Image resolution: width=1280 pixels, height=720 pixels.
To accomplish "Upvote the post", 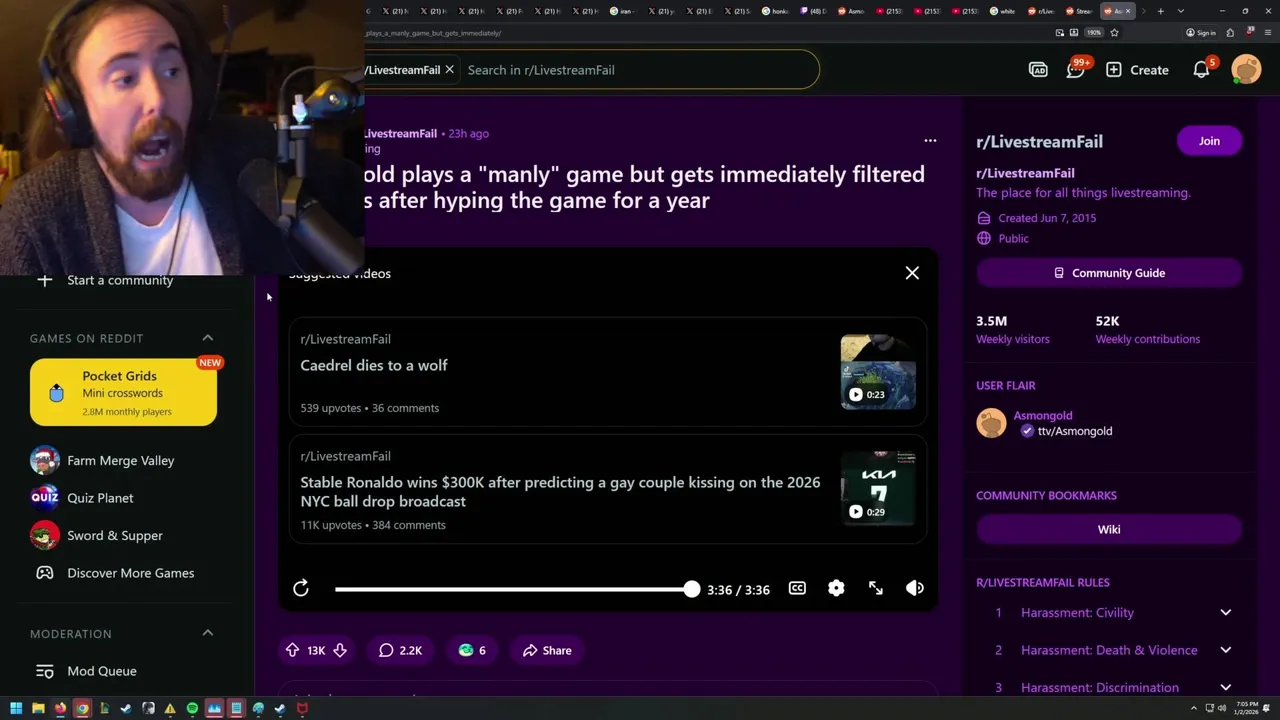I will tap(292, 650).
